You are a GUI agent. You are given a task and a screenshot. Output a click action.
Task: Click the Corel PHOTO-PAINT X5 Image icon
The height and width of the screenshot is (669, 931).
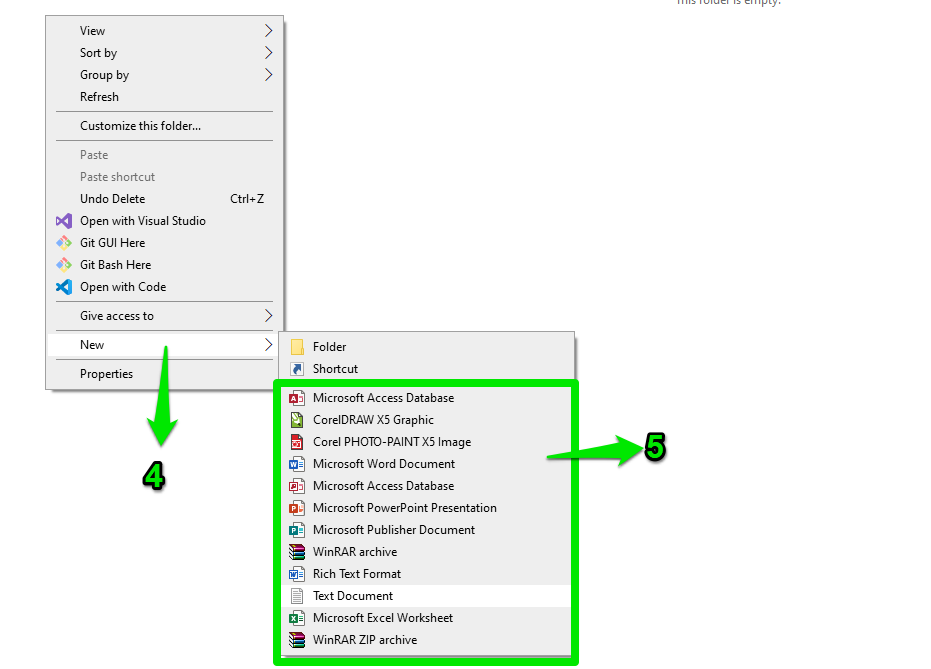click(297, 442)
